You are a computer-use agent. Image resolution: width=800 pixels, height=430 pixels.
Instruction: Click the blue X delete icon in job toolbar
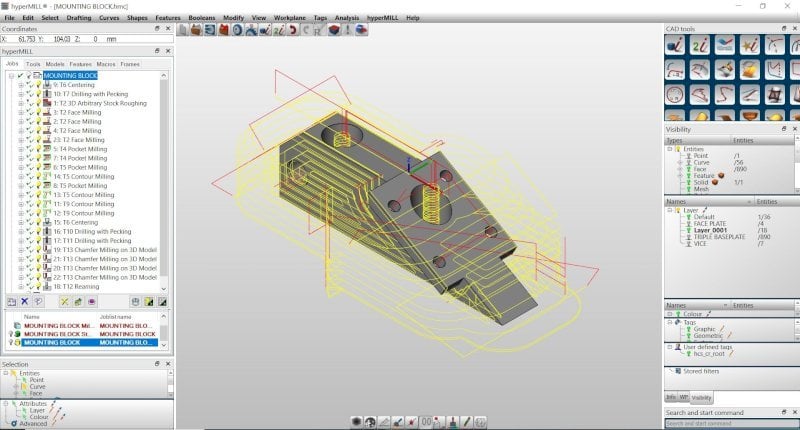[24, 302]
